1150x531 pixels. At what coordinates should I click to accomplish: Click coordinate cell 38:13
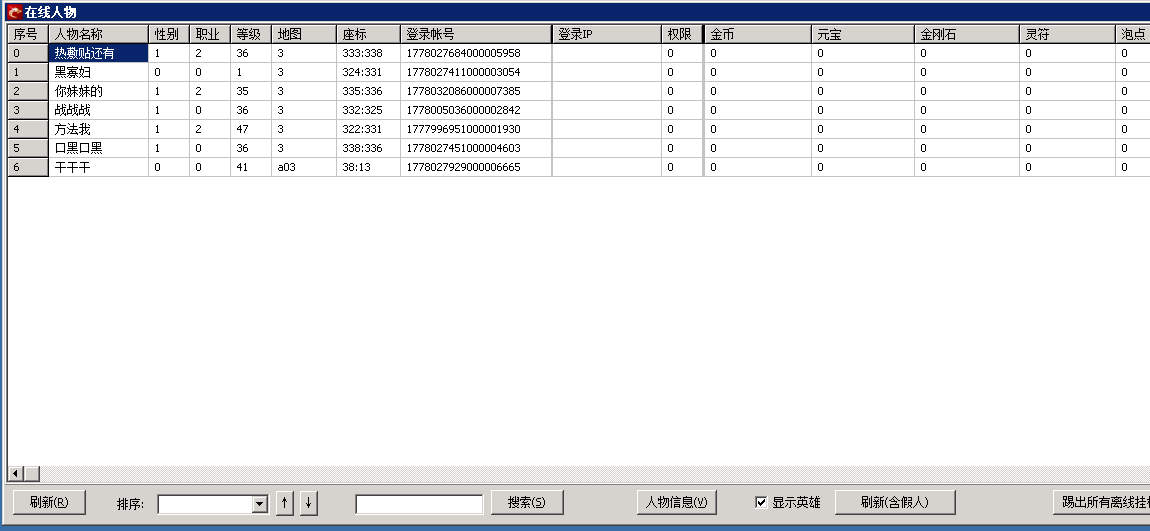click(368, 167)
